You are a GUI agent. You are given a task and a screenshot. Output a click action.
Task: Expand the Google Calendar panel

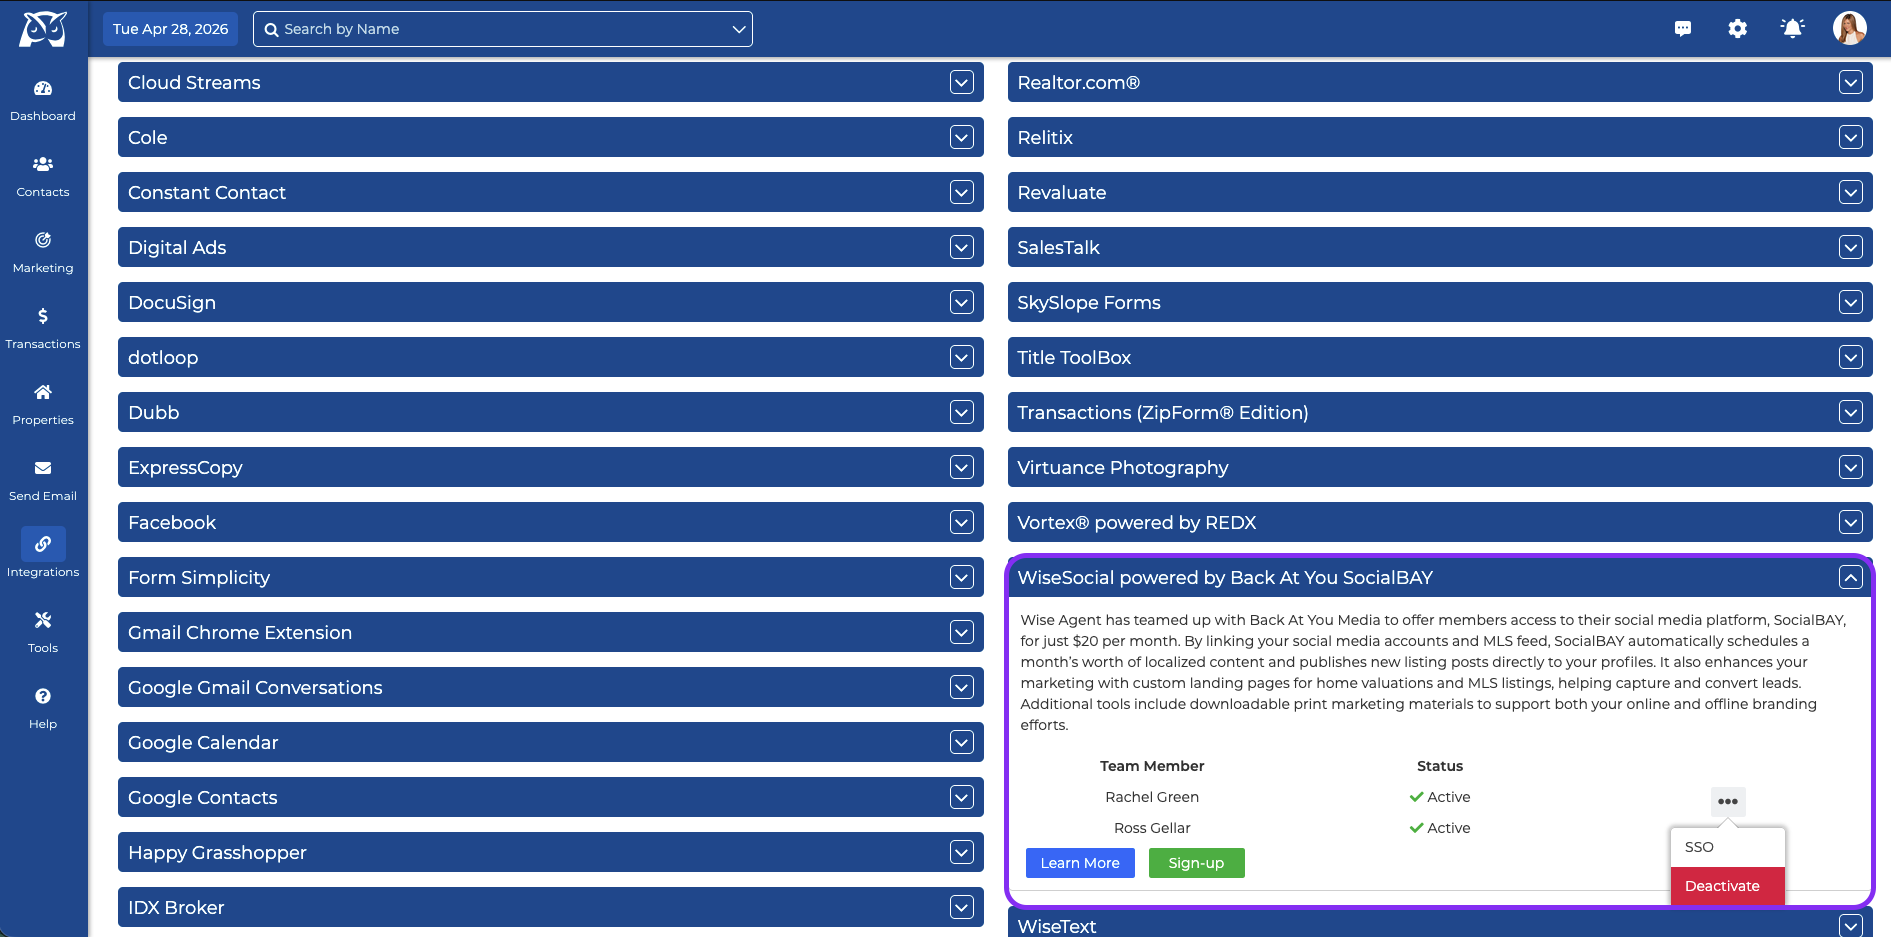coord(962,742)
